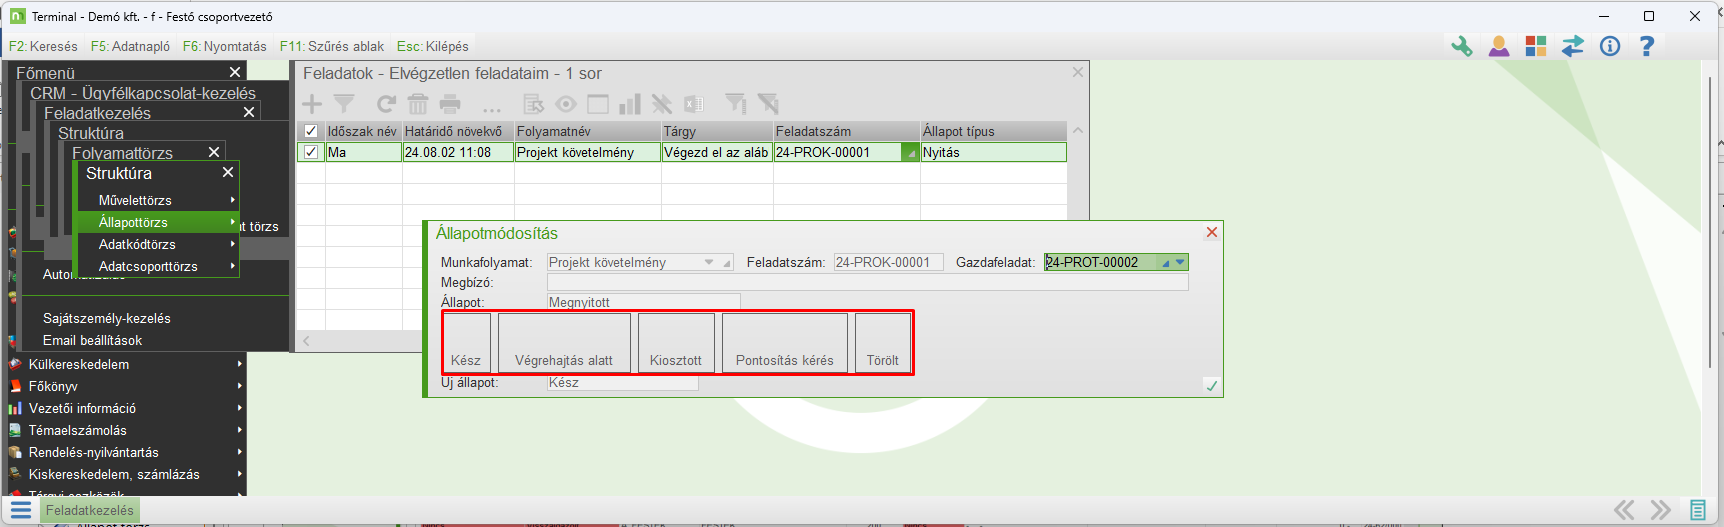Open Gazdafeladat dropdown arrow
Screen dimensions: 1724x527
(1180, 262)
